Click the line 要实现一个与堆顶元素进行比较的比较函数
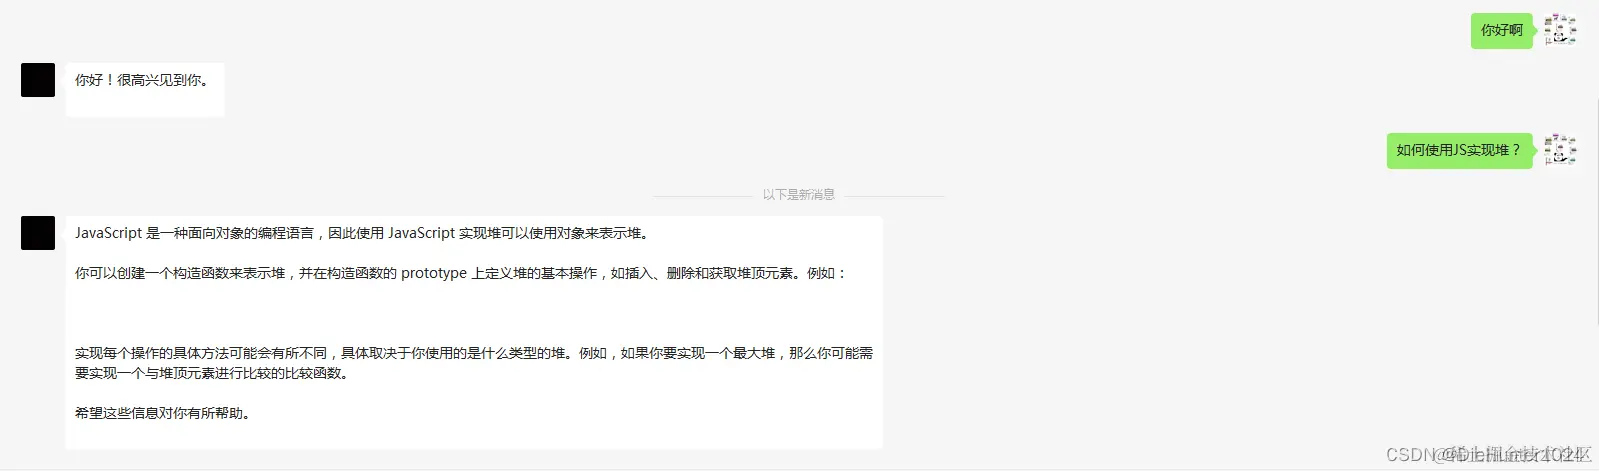The width and height of the screenshot is (1599, 471). click(212, 373)
